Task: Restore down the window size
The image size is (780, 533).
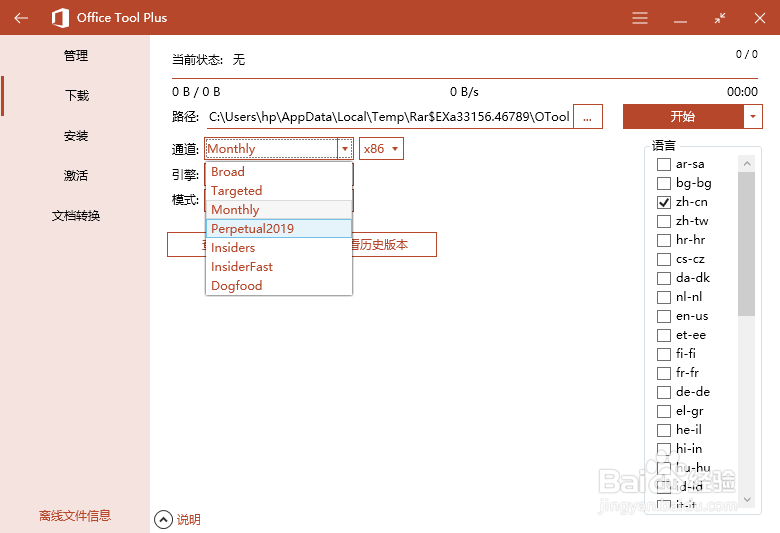Action: pos(720,18)
